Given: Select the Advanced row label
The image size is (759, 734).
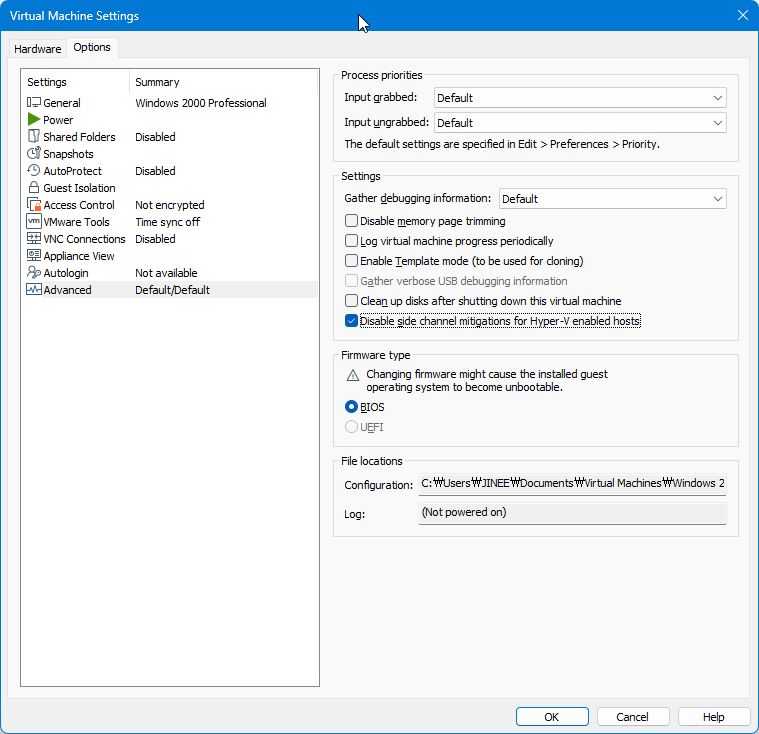Looking at the screenshot, I should point(67,290).
